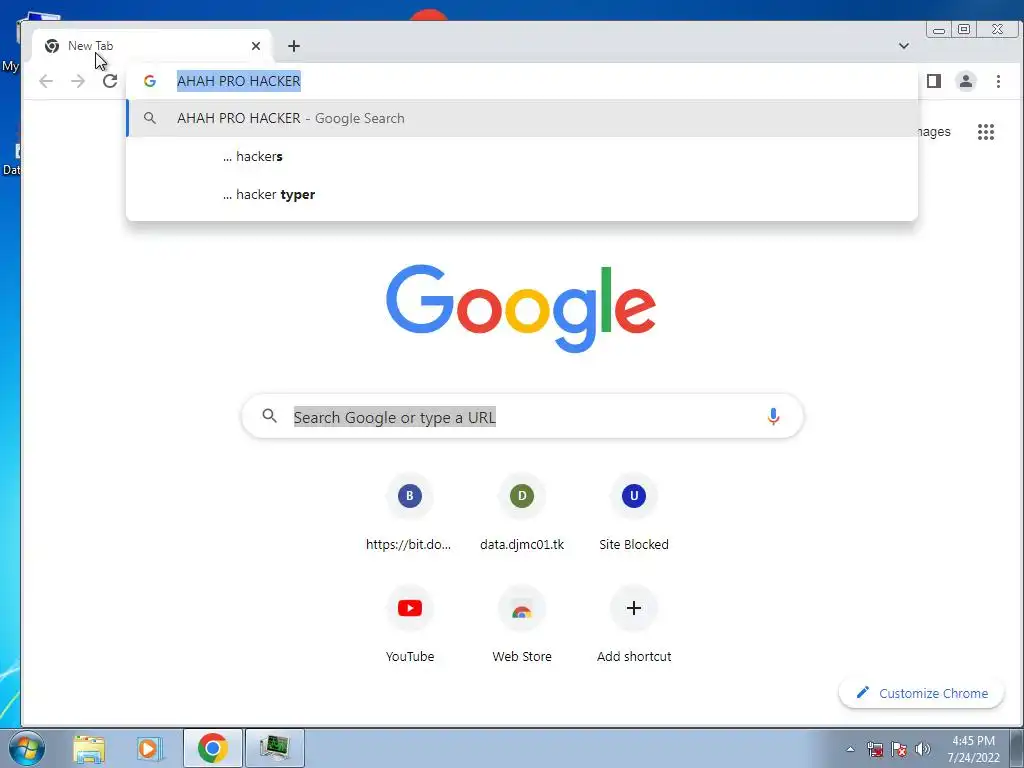Open the Site Blocked shortcut tile
The image size is (1024, 768).
(633, 513)
